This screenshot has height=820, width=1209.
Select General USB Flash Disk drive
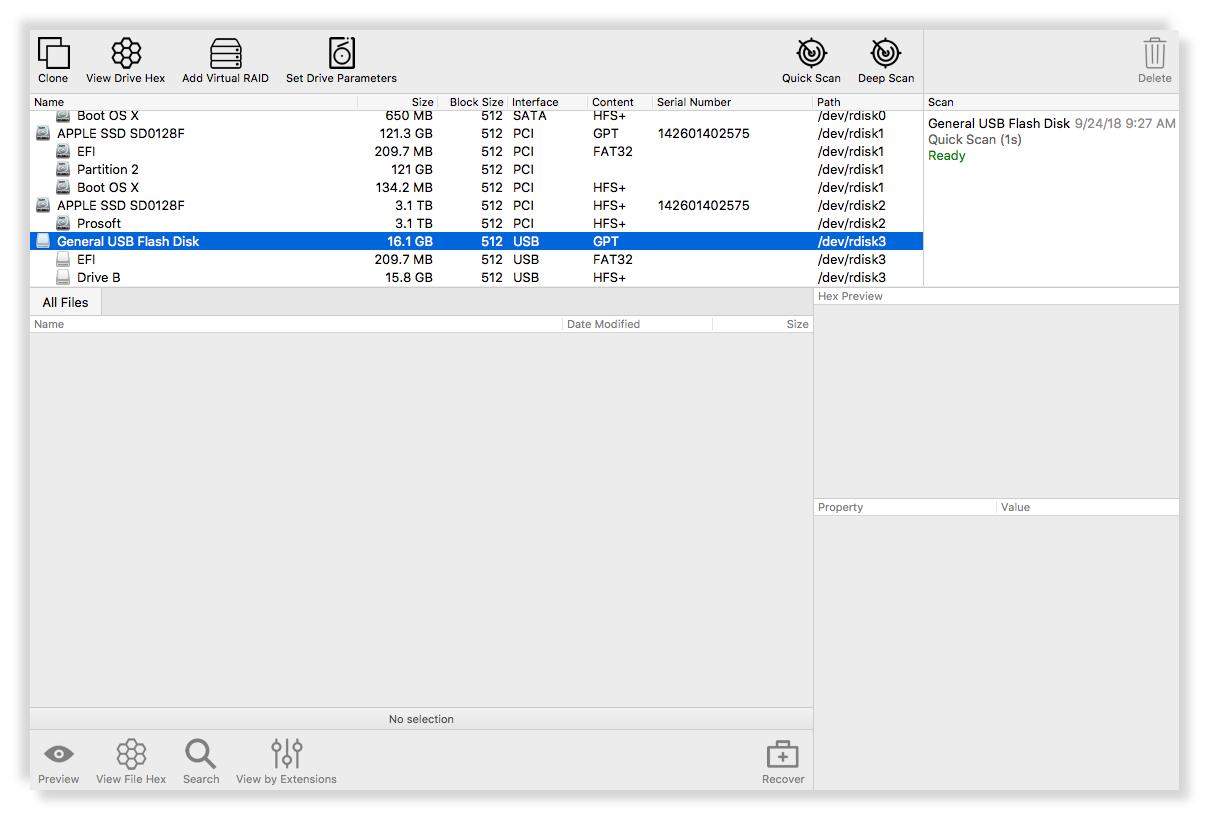tap(128, 241)
